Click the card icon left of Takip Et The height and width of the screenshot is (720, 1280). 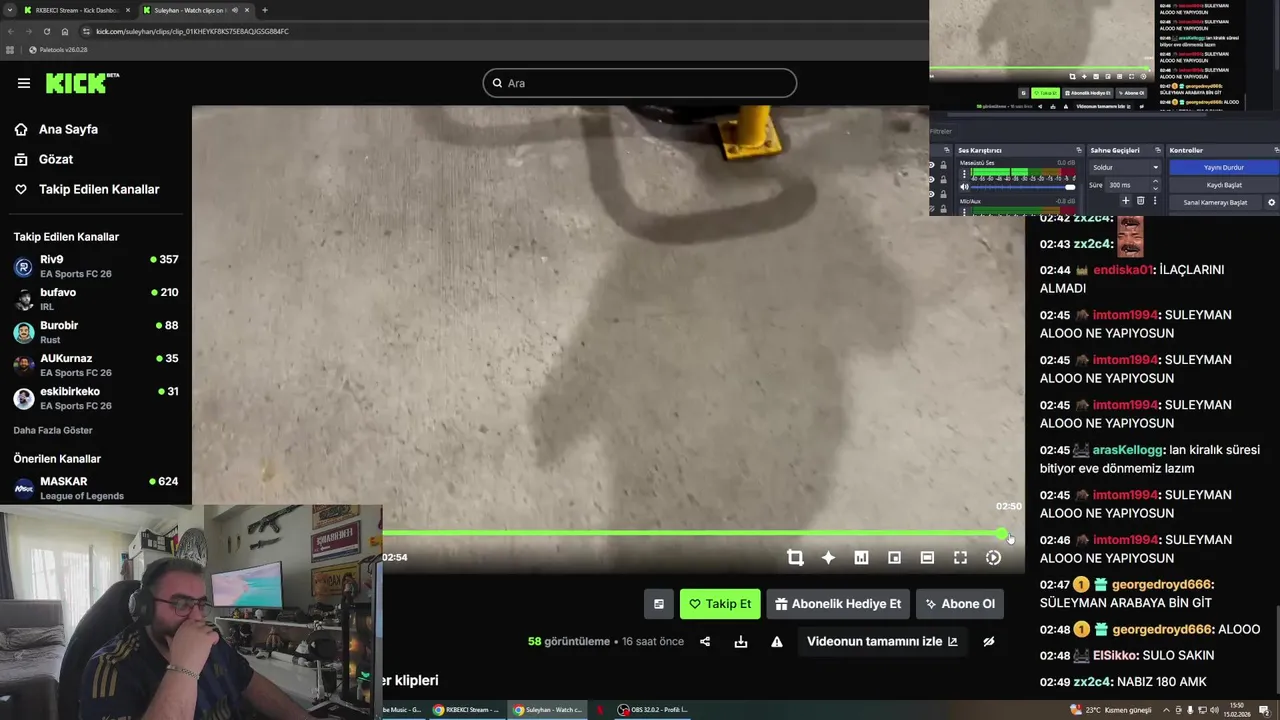(658, 604)
